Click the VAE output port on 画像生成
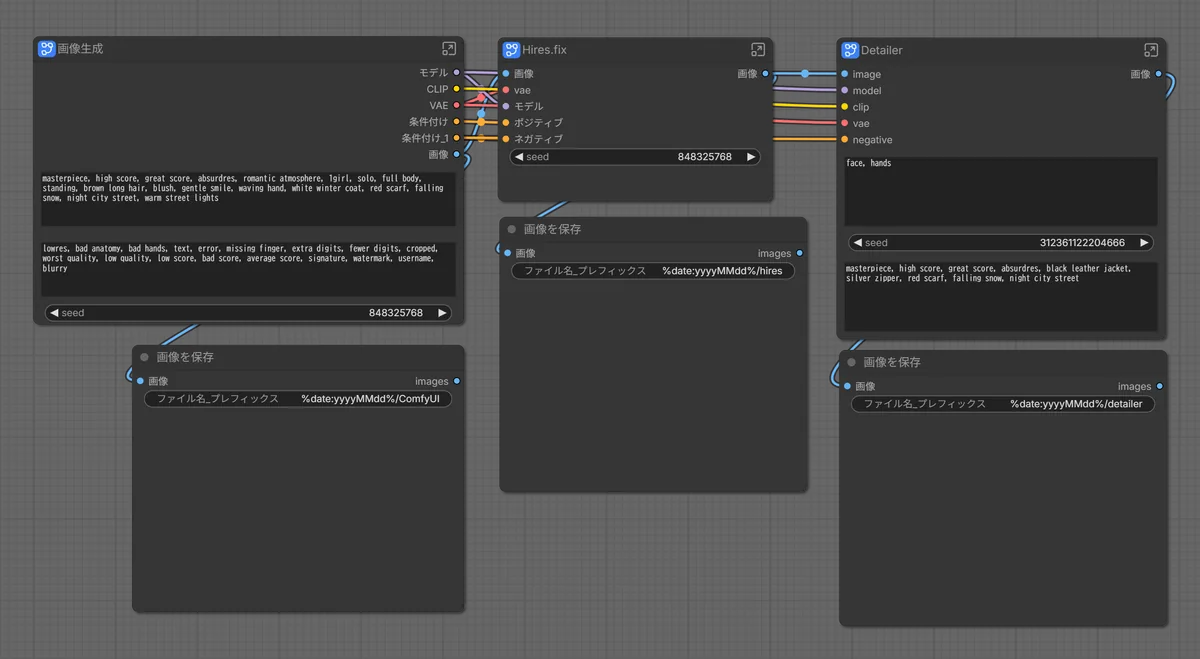 pos(457,105)
